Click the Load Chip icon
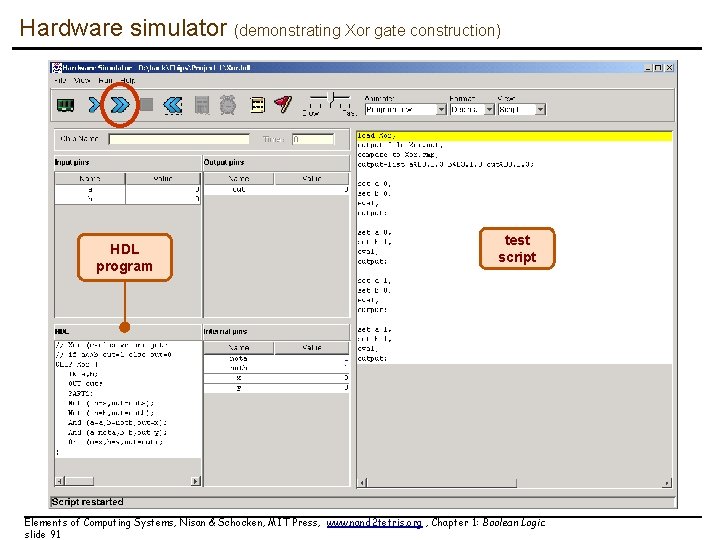Viewport: 720px width, 540px height. [65, 105]
